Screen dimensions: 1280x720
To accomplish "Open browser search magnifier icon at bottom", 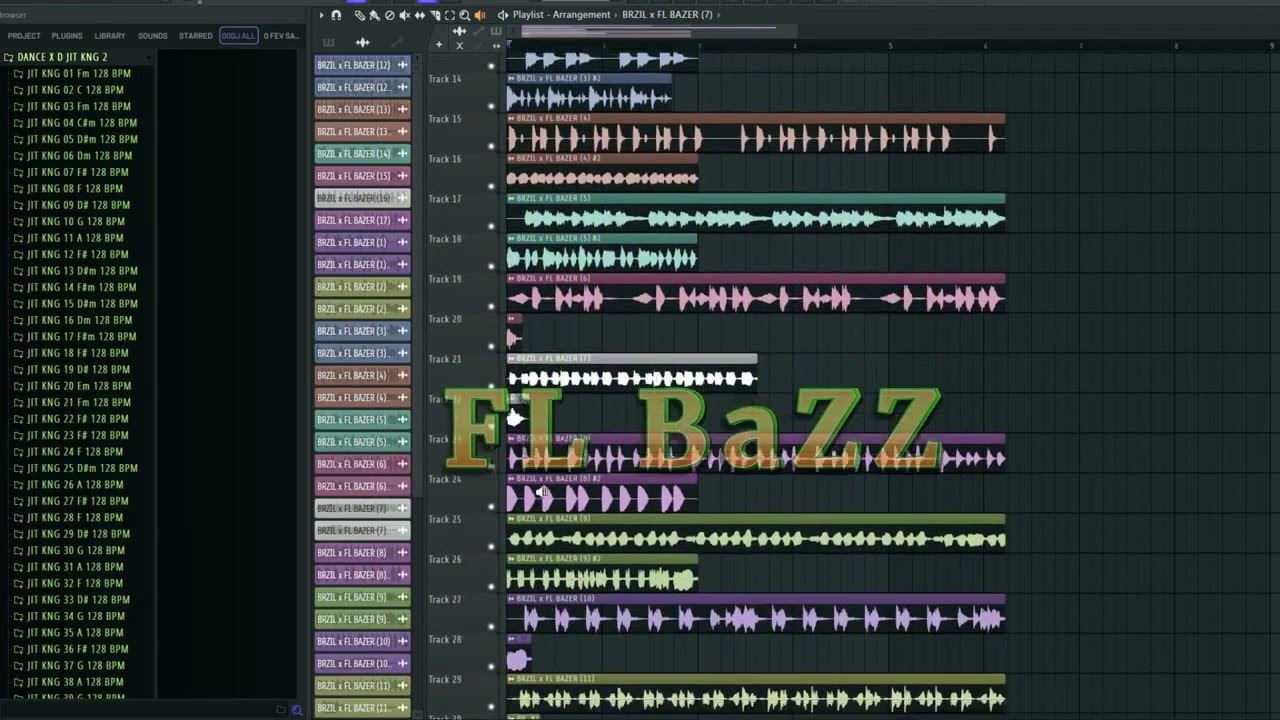I will [x=297, y=710].
